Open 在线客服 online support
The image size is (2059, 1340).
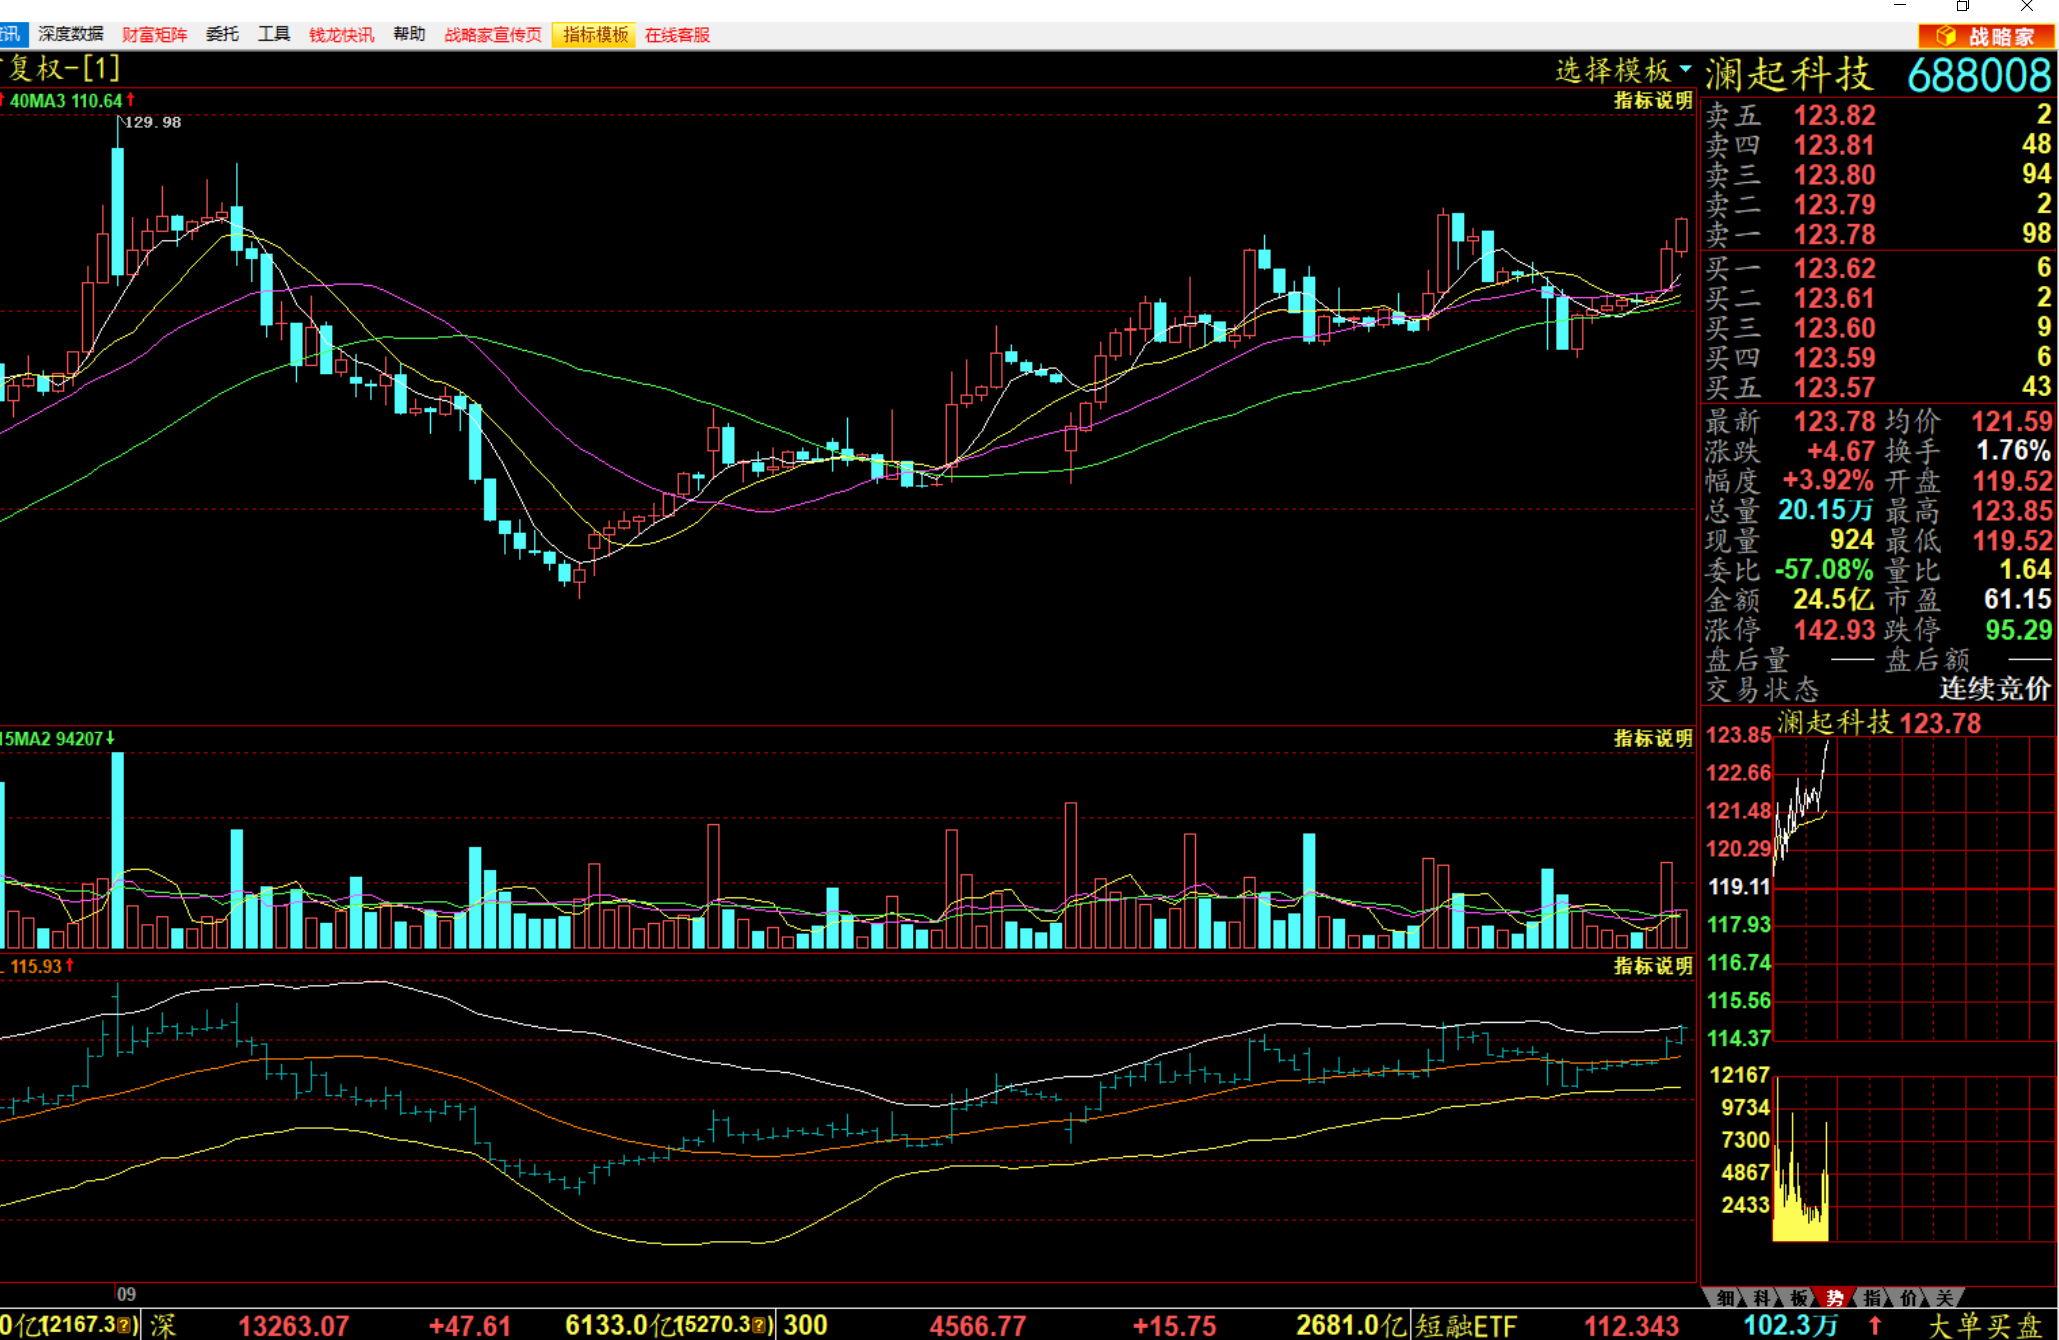click(x=677, y=35)
